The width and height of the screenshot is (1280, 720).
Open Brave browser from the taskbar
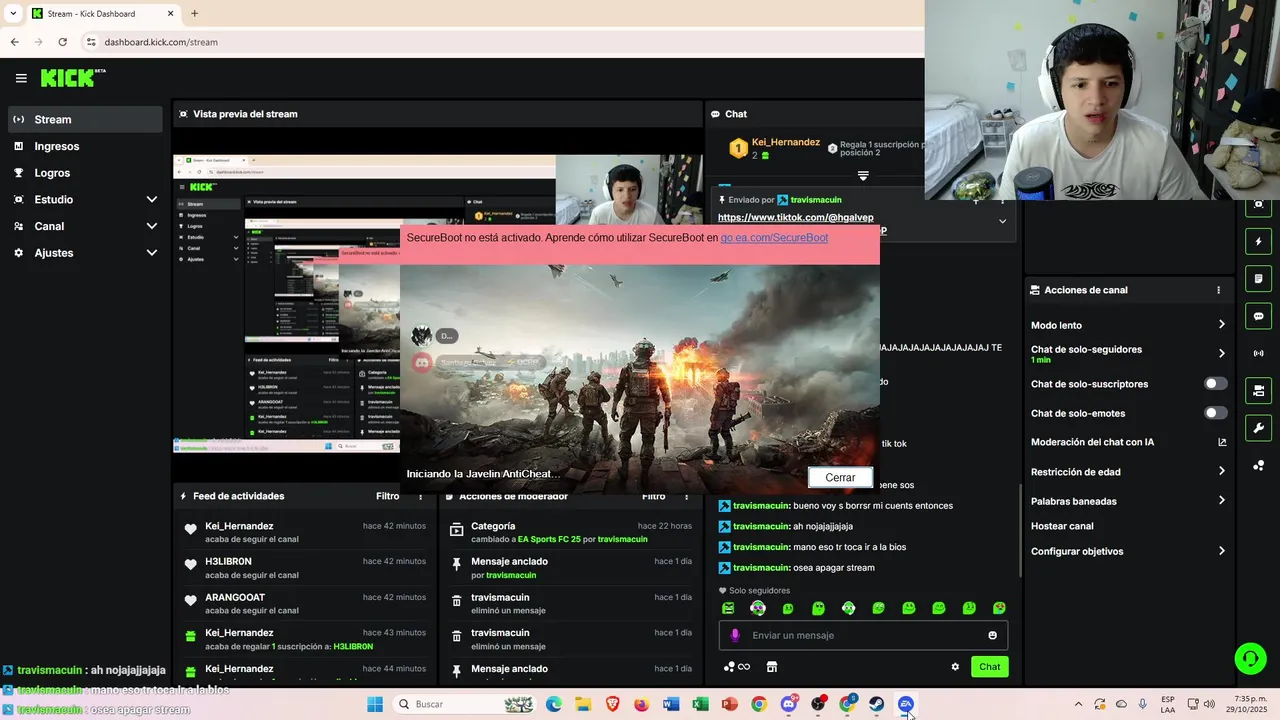pyautogui.click(x=612, y=704)
